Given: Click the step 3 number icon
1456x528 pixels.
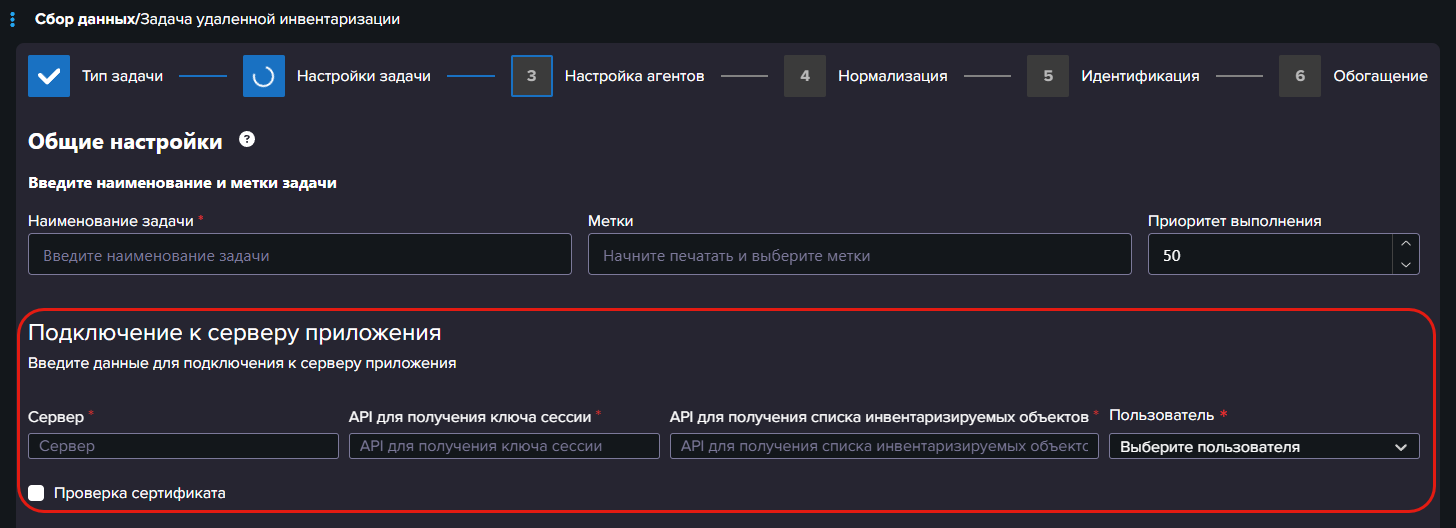Looking at the screenshot, I should pos(531,76).
